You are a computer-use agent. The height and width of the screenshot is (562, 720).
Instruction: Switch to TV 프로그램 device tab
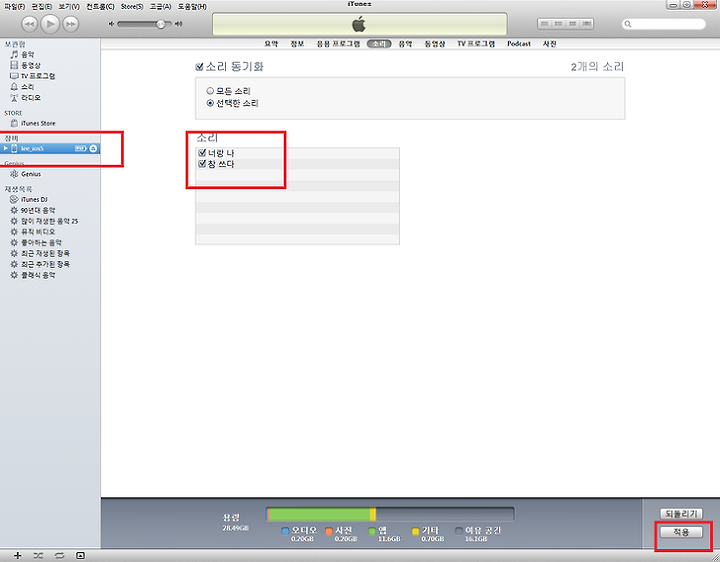476,44
